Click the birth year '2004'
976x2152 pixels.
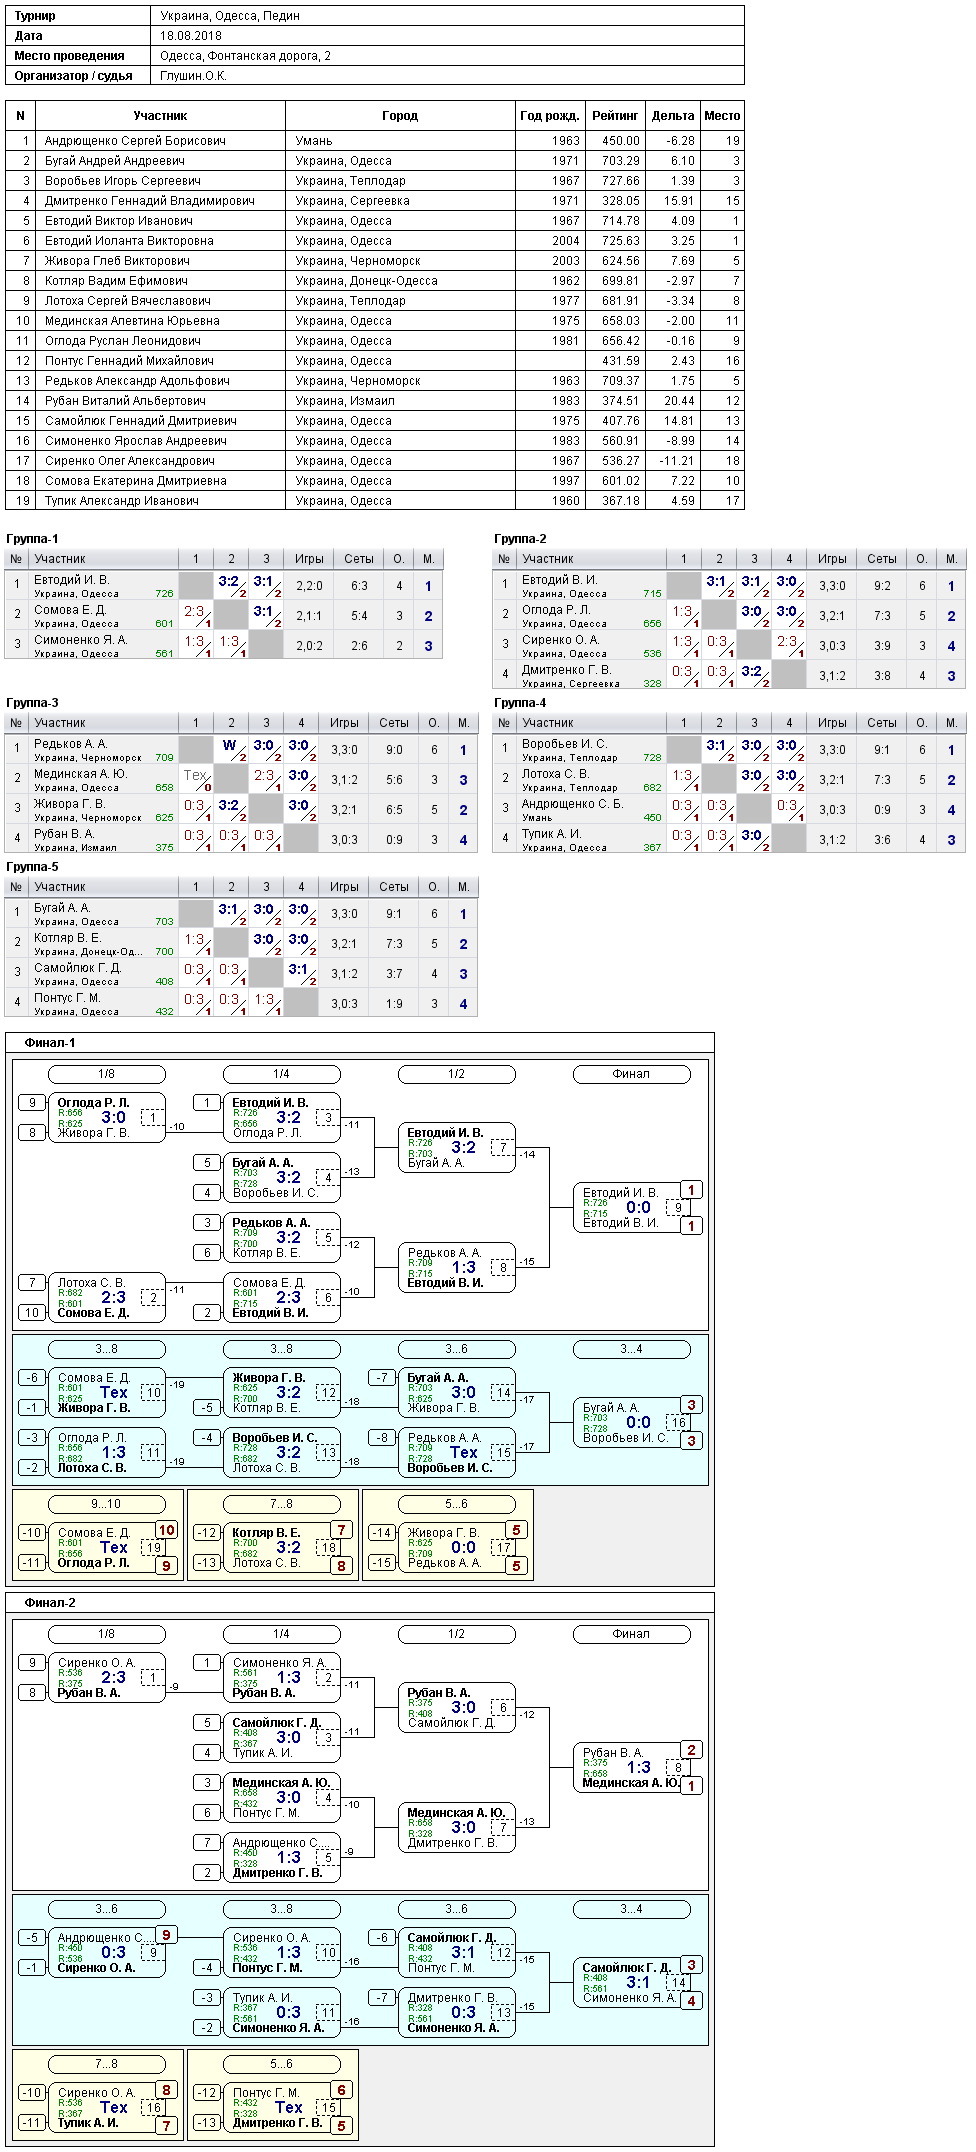click(566, 241)
